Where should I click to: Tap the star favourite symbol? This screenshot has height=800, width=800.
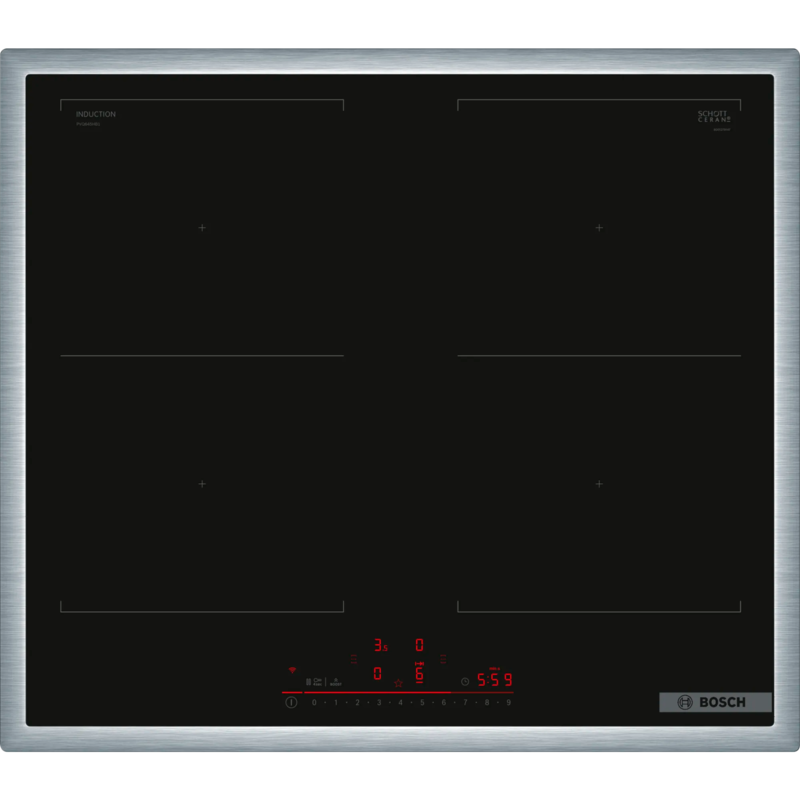(398, 683)
